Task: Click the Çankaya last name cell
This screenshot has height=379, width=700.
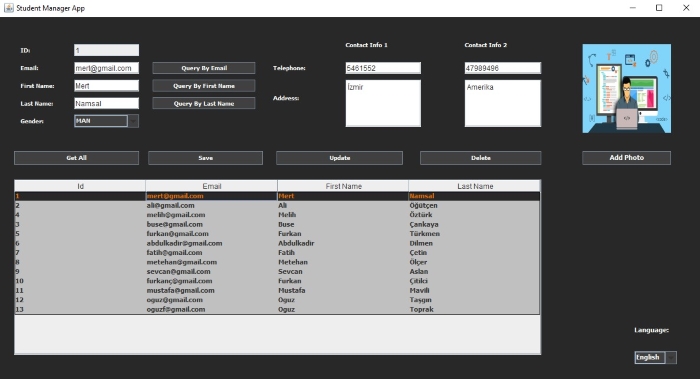Action: pos(474,224)
